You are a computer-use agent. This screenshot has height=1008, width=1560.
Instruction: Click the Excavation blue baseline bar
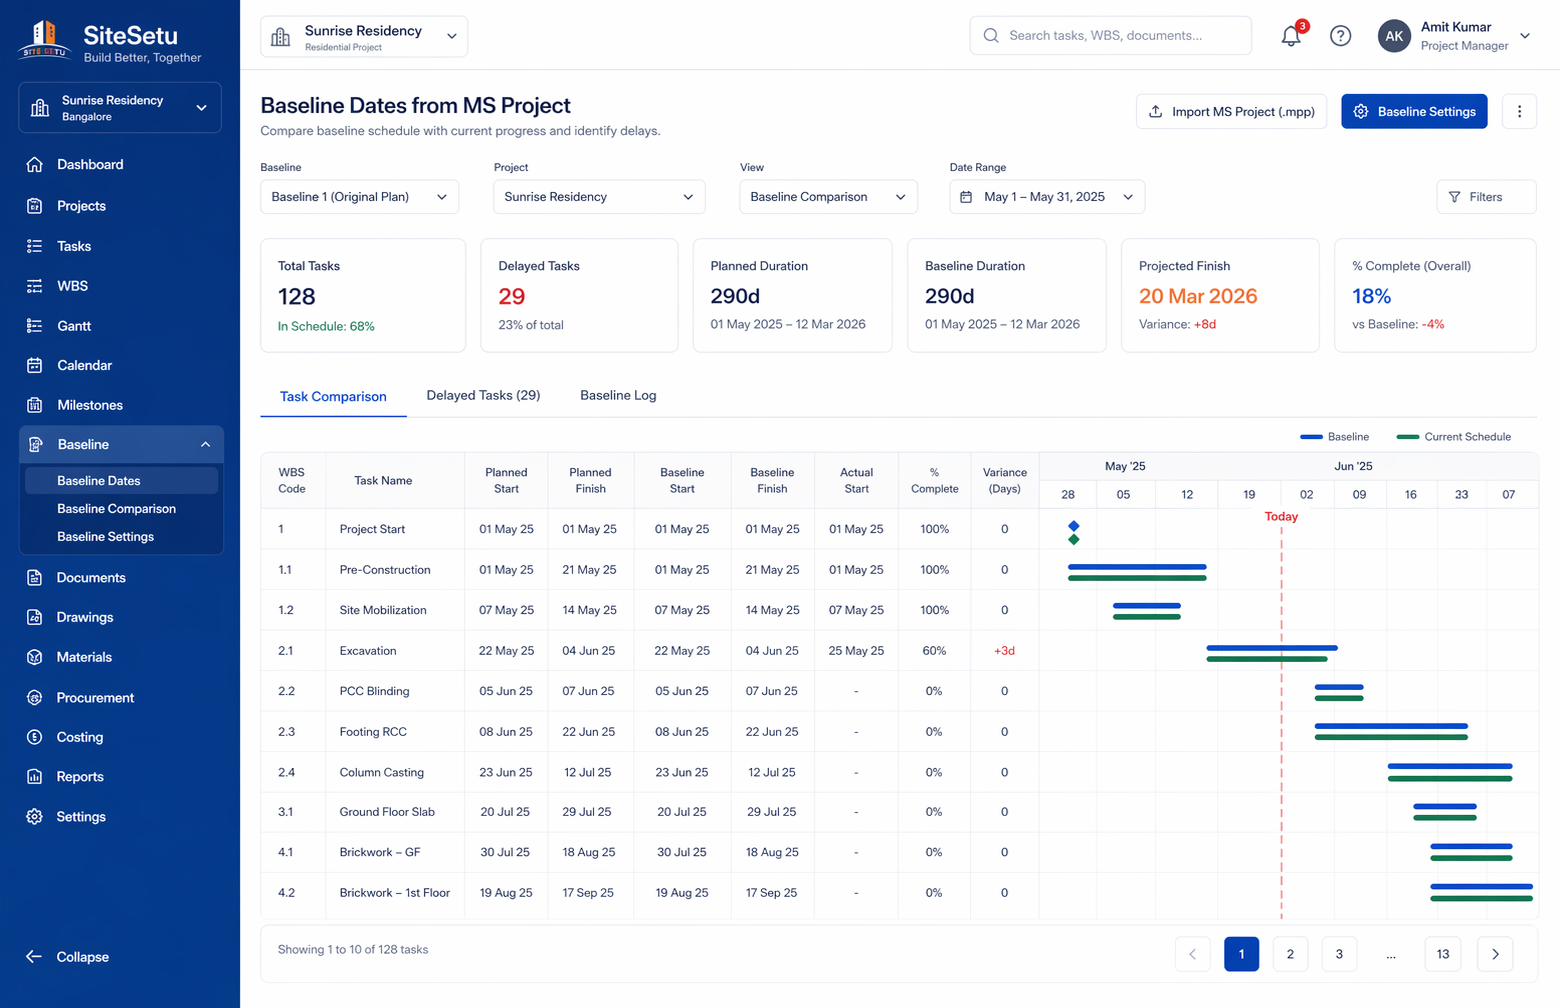point(1272,648)
